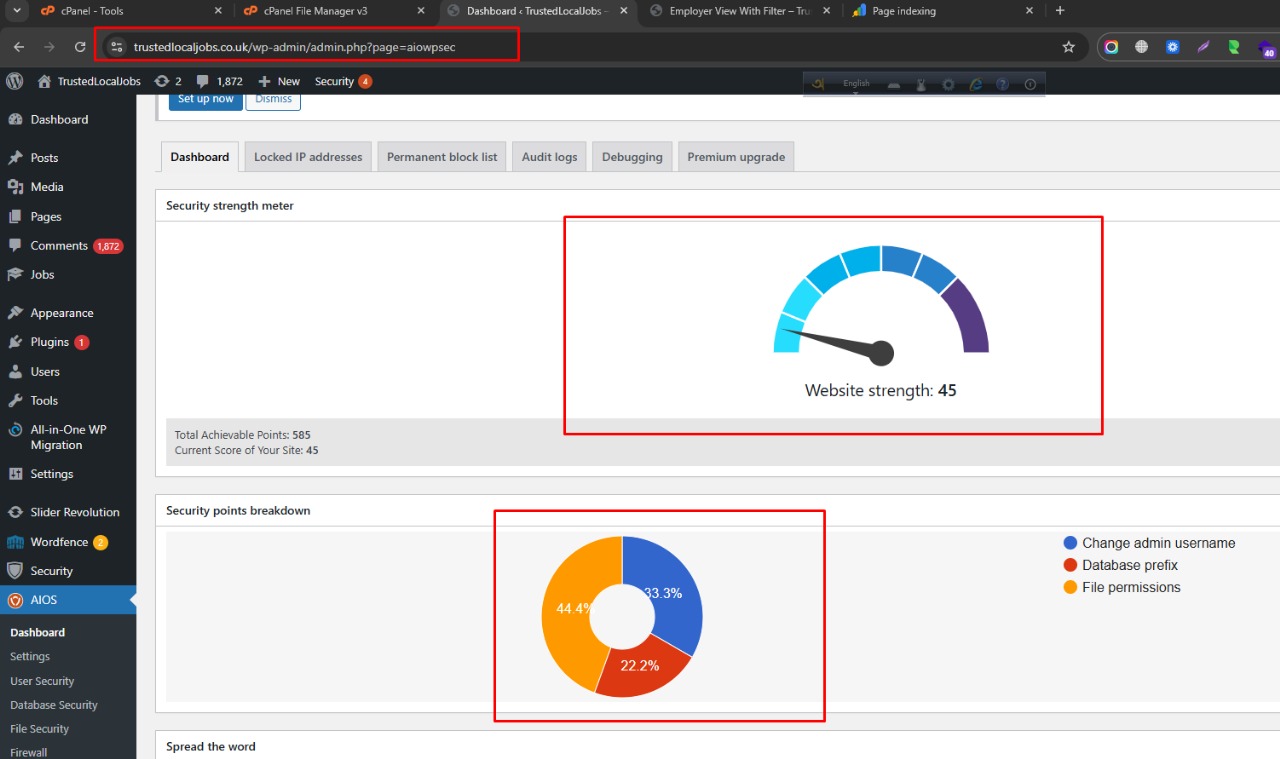This screenshot has height=759, width=1280.
Task: Click the Internet Explorer icon on floating toolbar
Action: tap(975, 85)
